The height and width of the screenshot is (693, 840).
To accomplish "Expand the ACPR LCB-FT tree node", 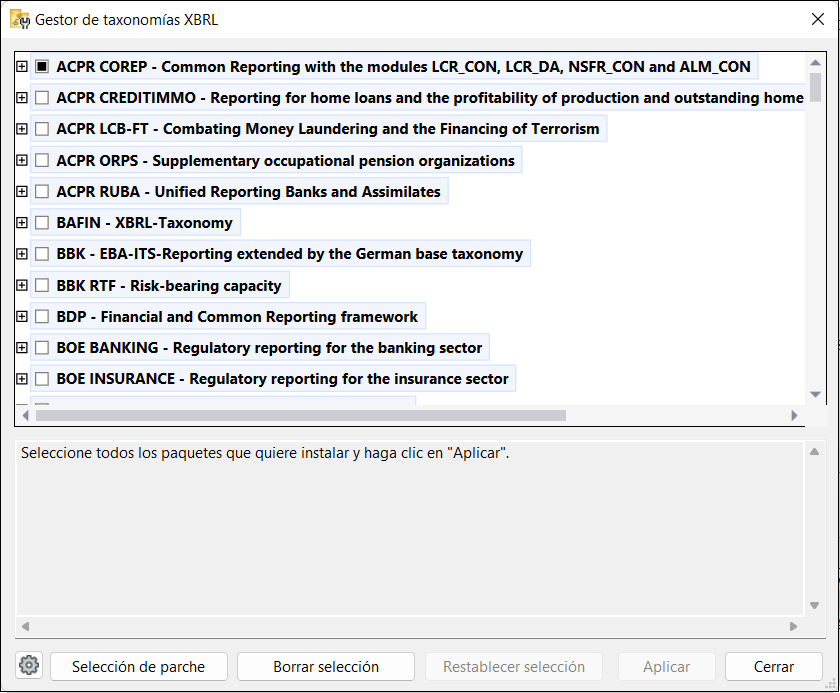I will (21, 129).
